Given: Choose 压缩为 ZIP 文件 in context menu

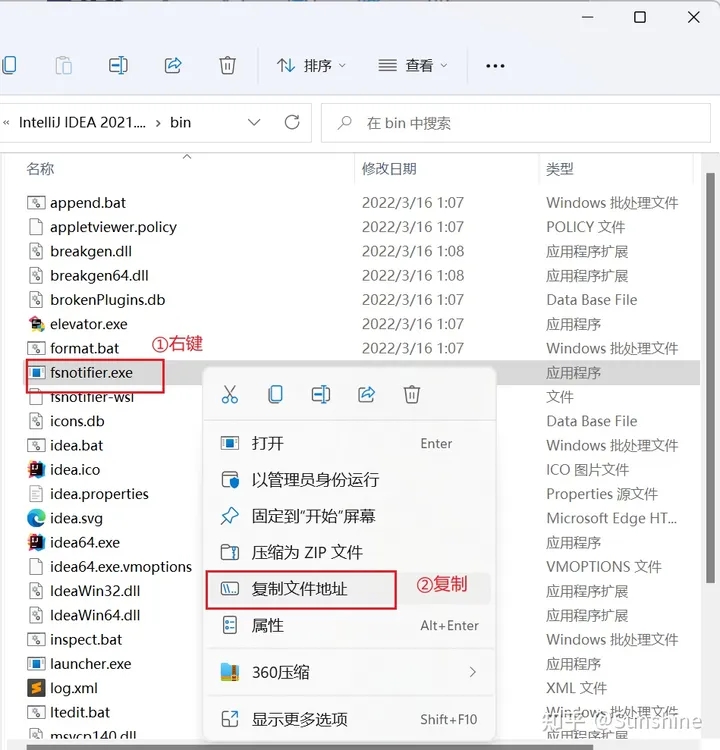Looking at the screenshot, I should point(350,552).
